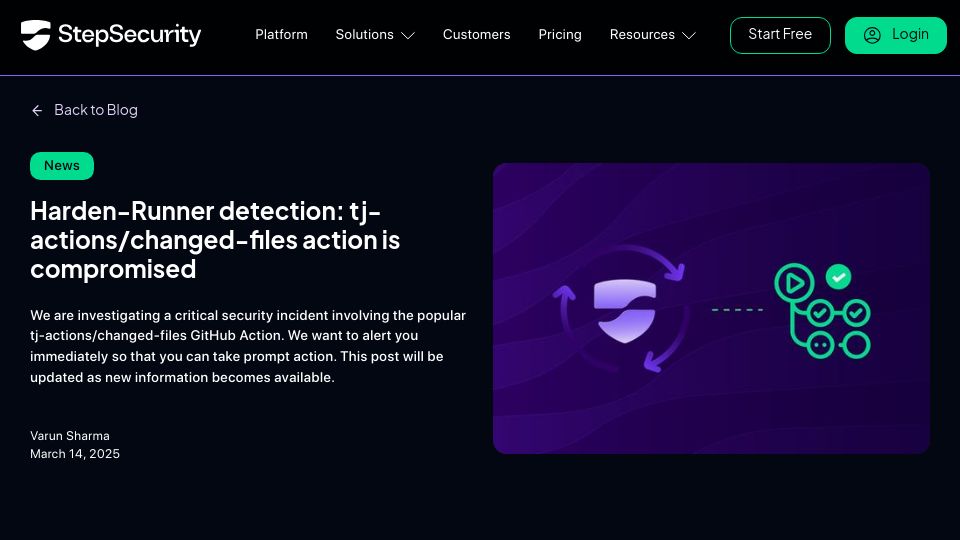
Task: Open the Resources menu item
Action: pos(642,35)
